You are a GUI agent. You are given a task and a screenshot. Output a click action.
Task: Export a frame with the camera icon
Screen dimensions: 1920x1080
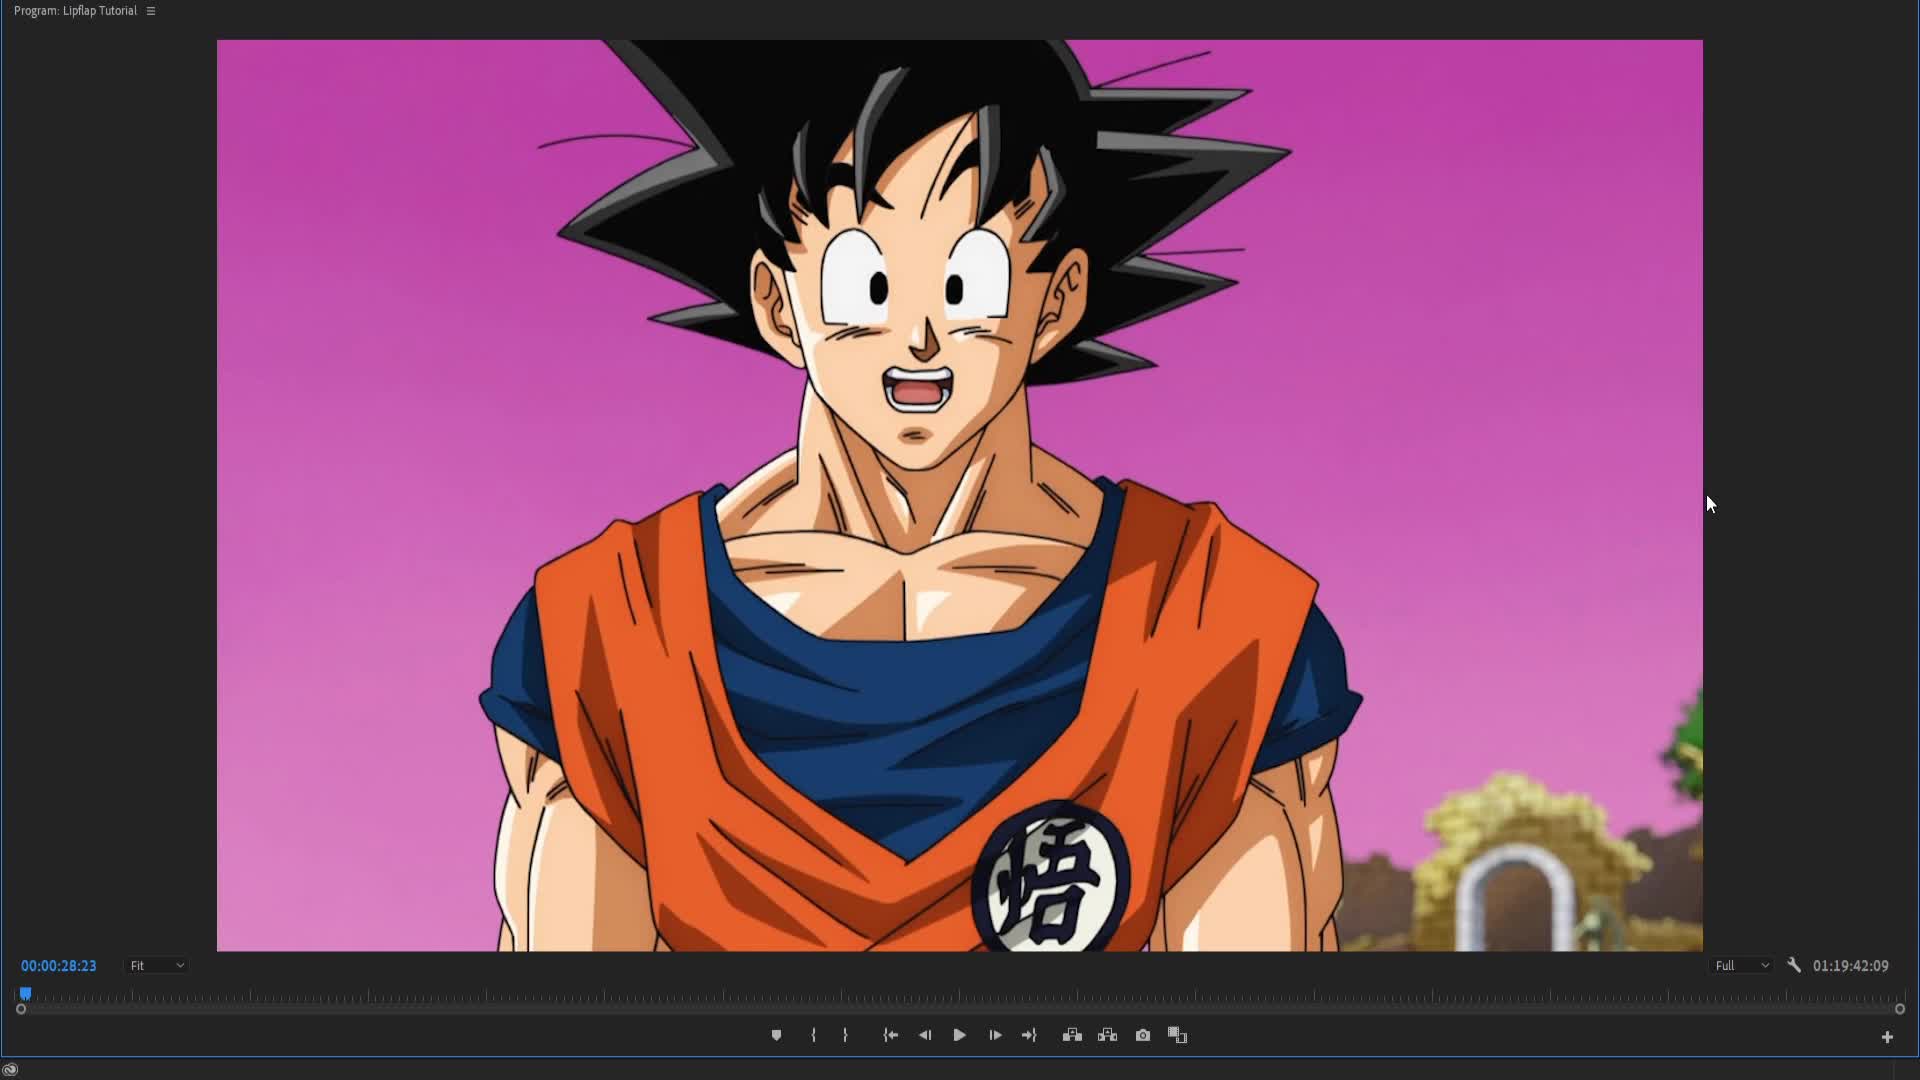pos(1143,1035)
